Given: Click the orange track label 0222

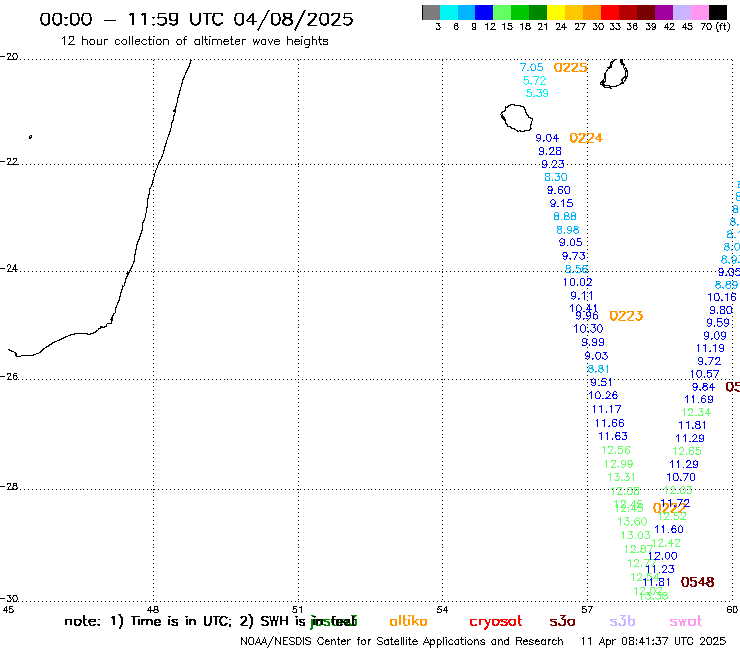Looking at the screenshot, I should pyautogui.click(x=669, y=508).
